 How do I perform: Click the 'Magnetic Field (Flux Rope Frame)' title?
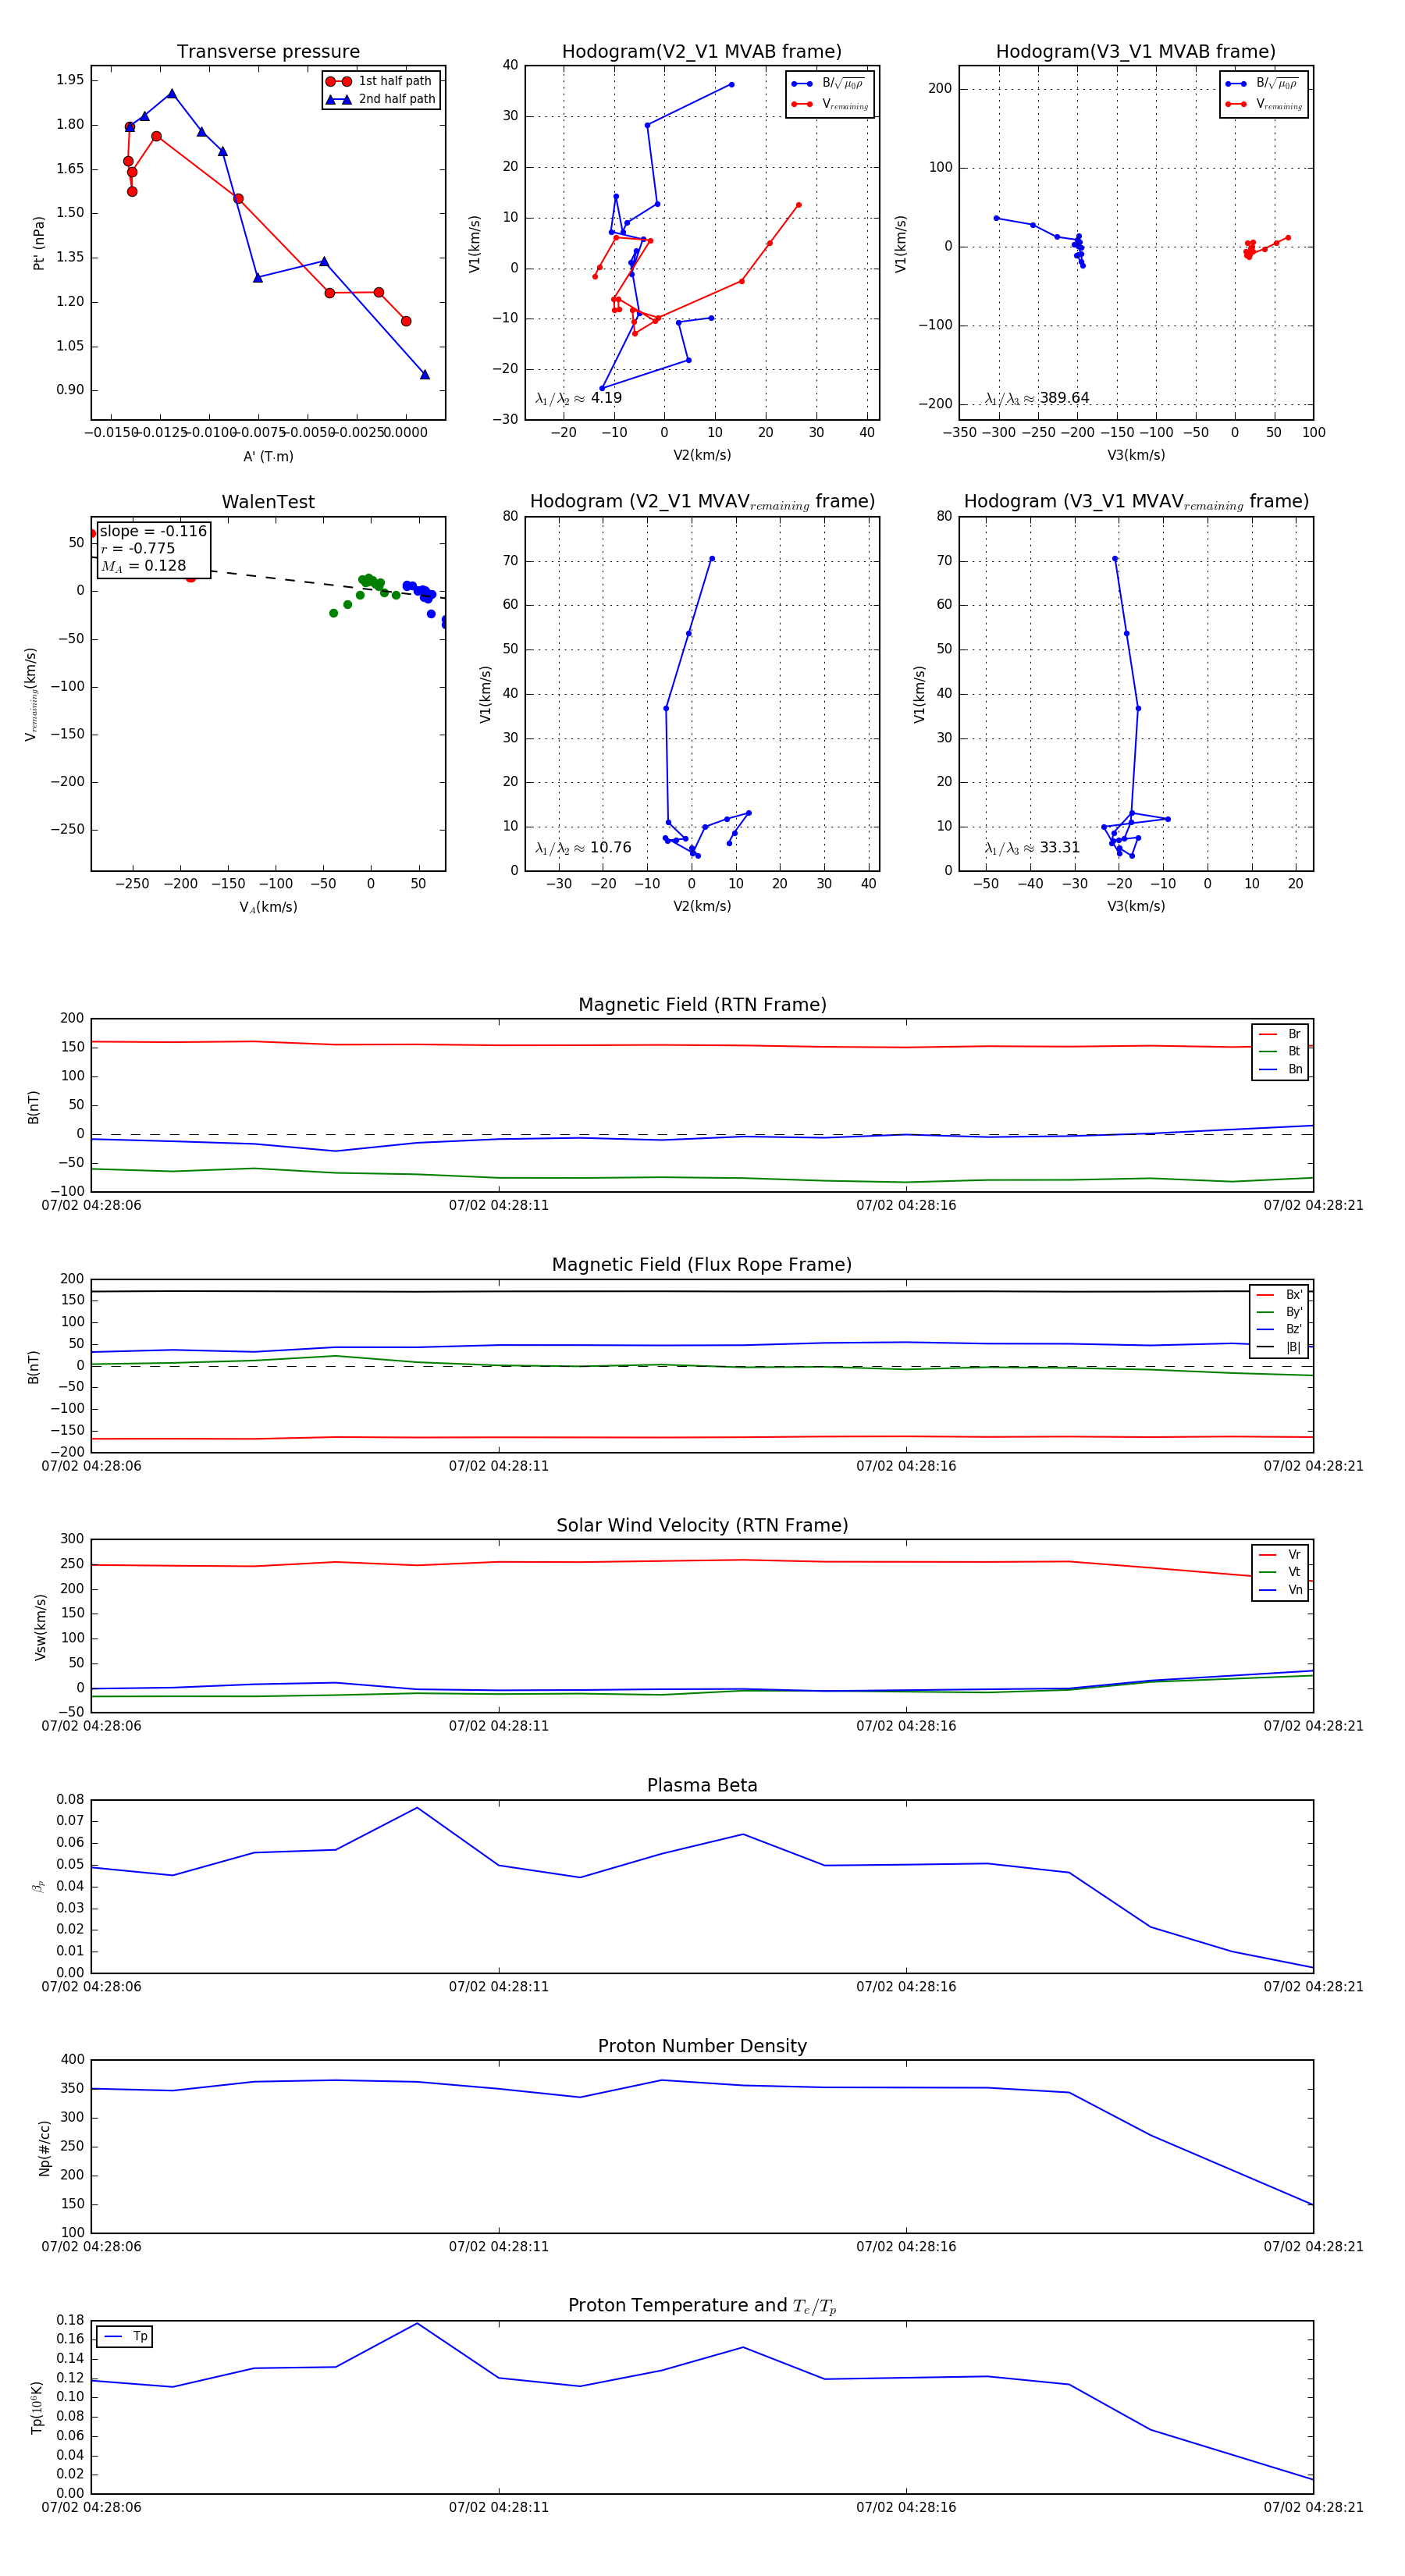(702, 1265)
